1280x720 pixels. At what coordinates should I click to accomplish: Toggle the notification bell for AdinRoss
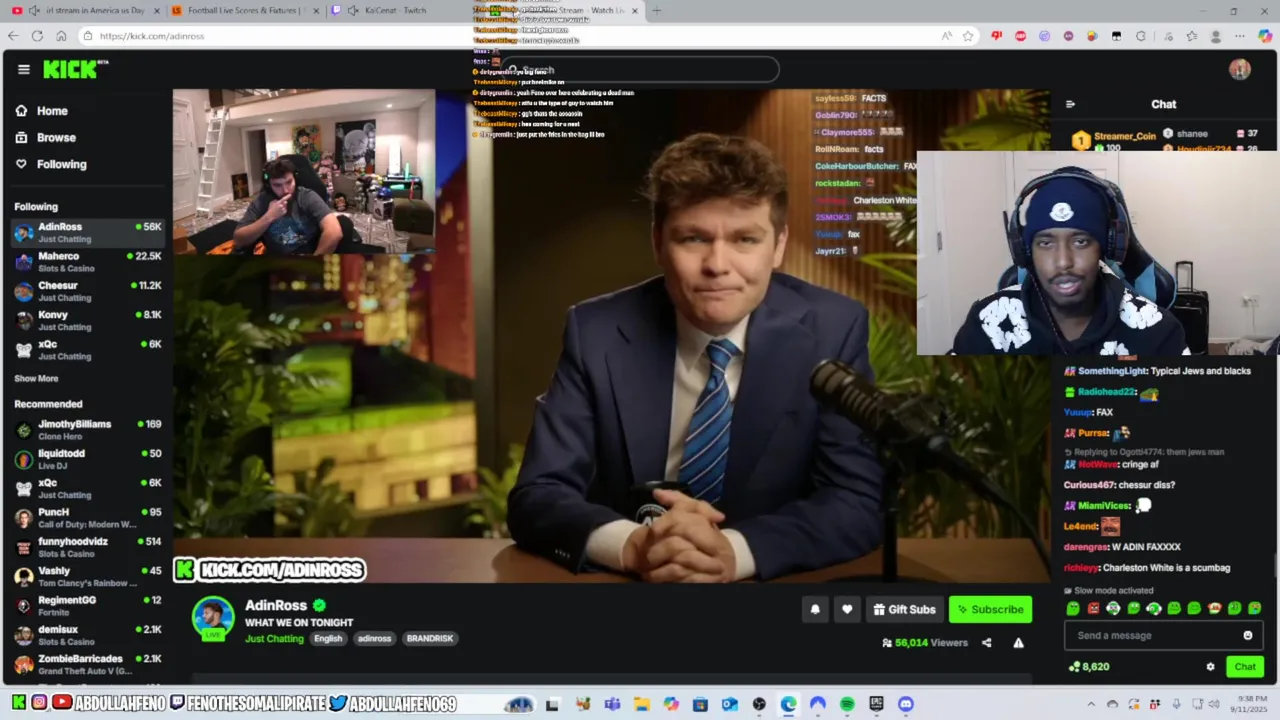tap(815, 609)
